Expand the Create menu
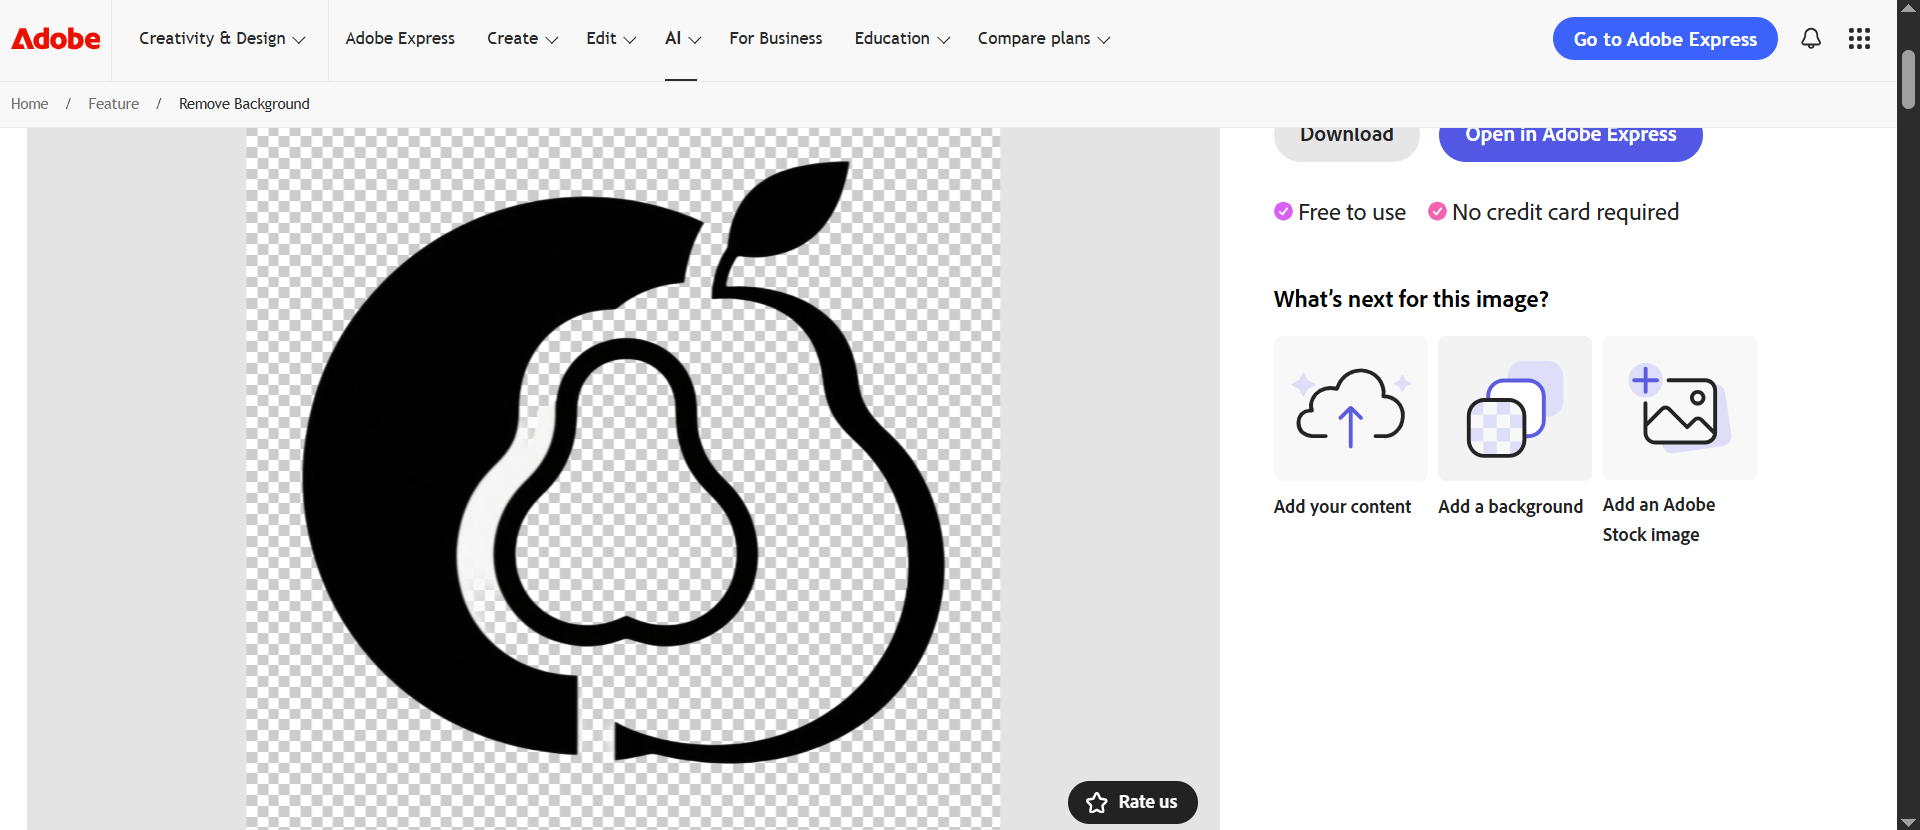Viewport: 1920px width, 830px height. pos(522,39)
